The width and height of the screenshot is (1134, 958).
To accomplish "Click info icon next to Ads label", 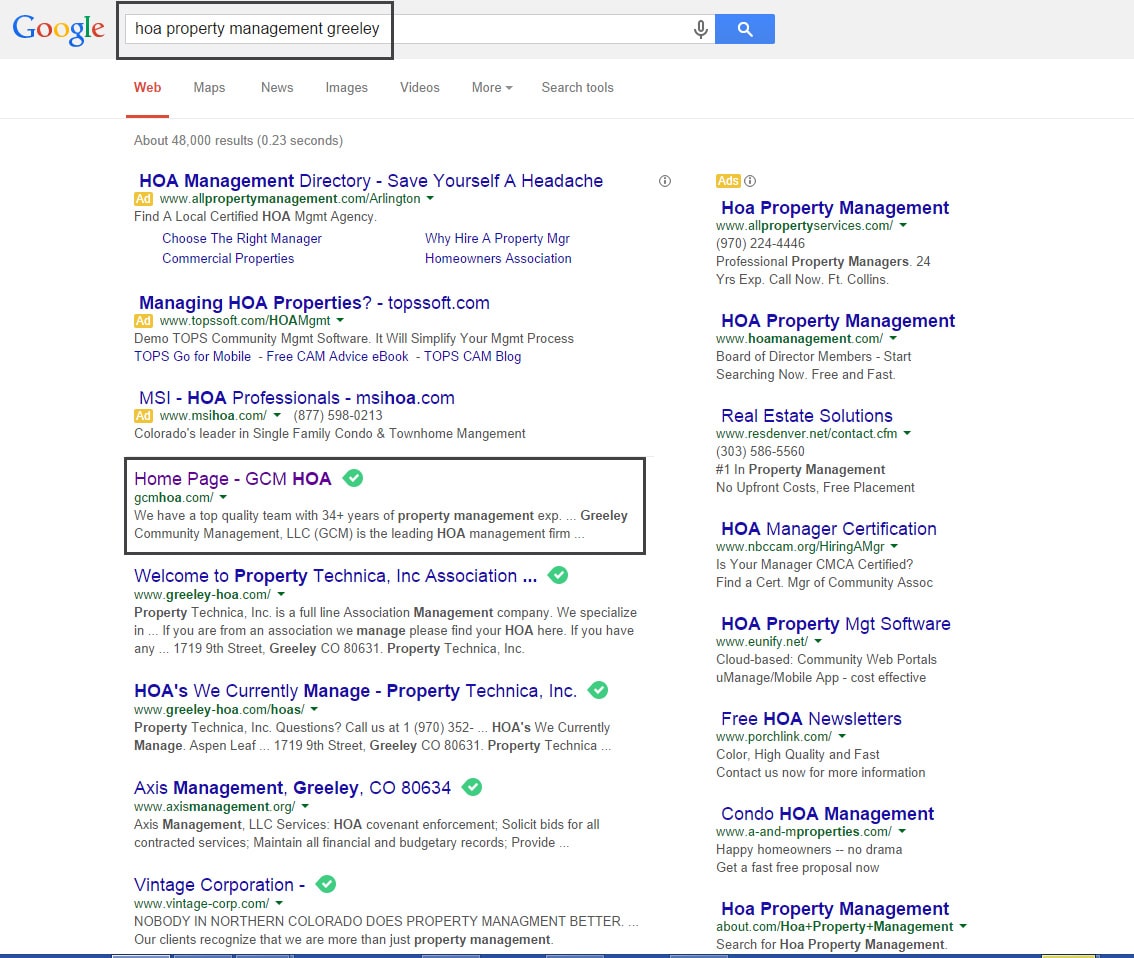I will coord(750,181).
